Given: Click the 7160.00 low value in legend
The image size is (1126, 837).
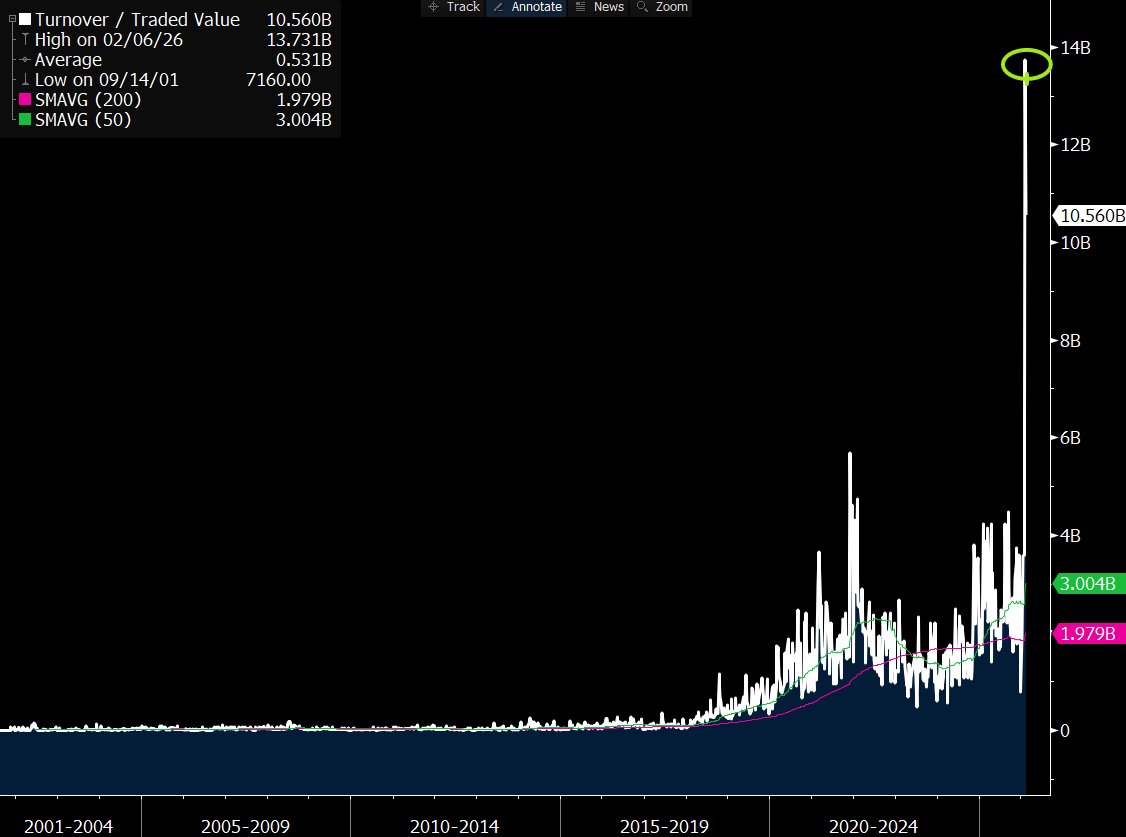Looking at the screenshot, I should 279,80.
